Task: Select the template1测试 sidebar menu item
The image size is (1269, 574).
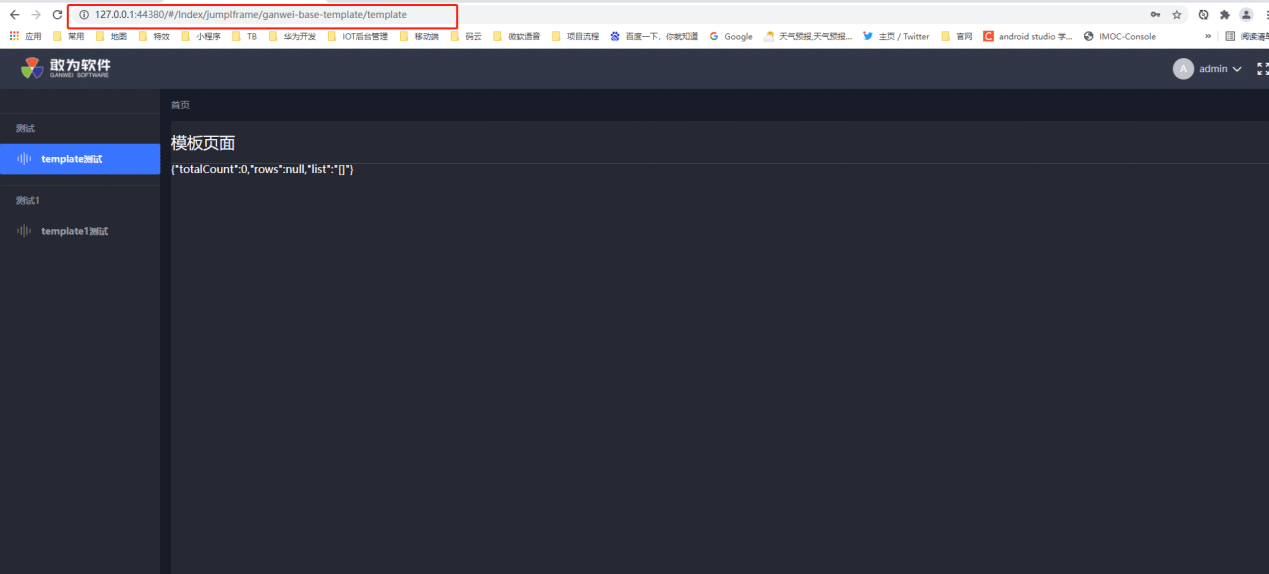Action: pyautogui.click(x=80, y=231)
